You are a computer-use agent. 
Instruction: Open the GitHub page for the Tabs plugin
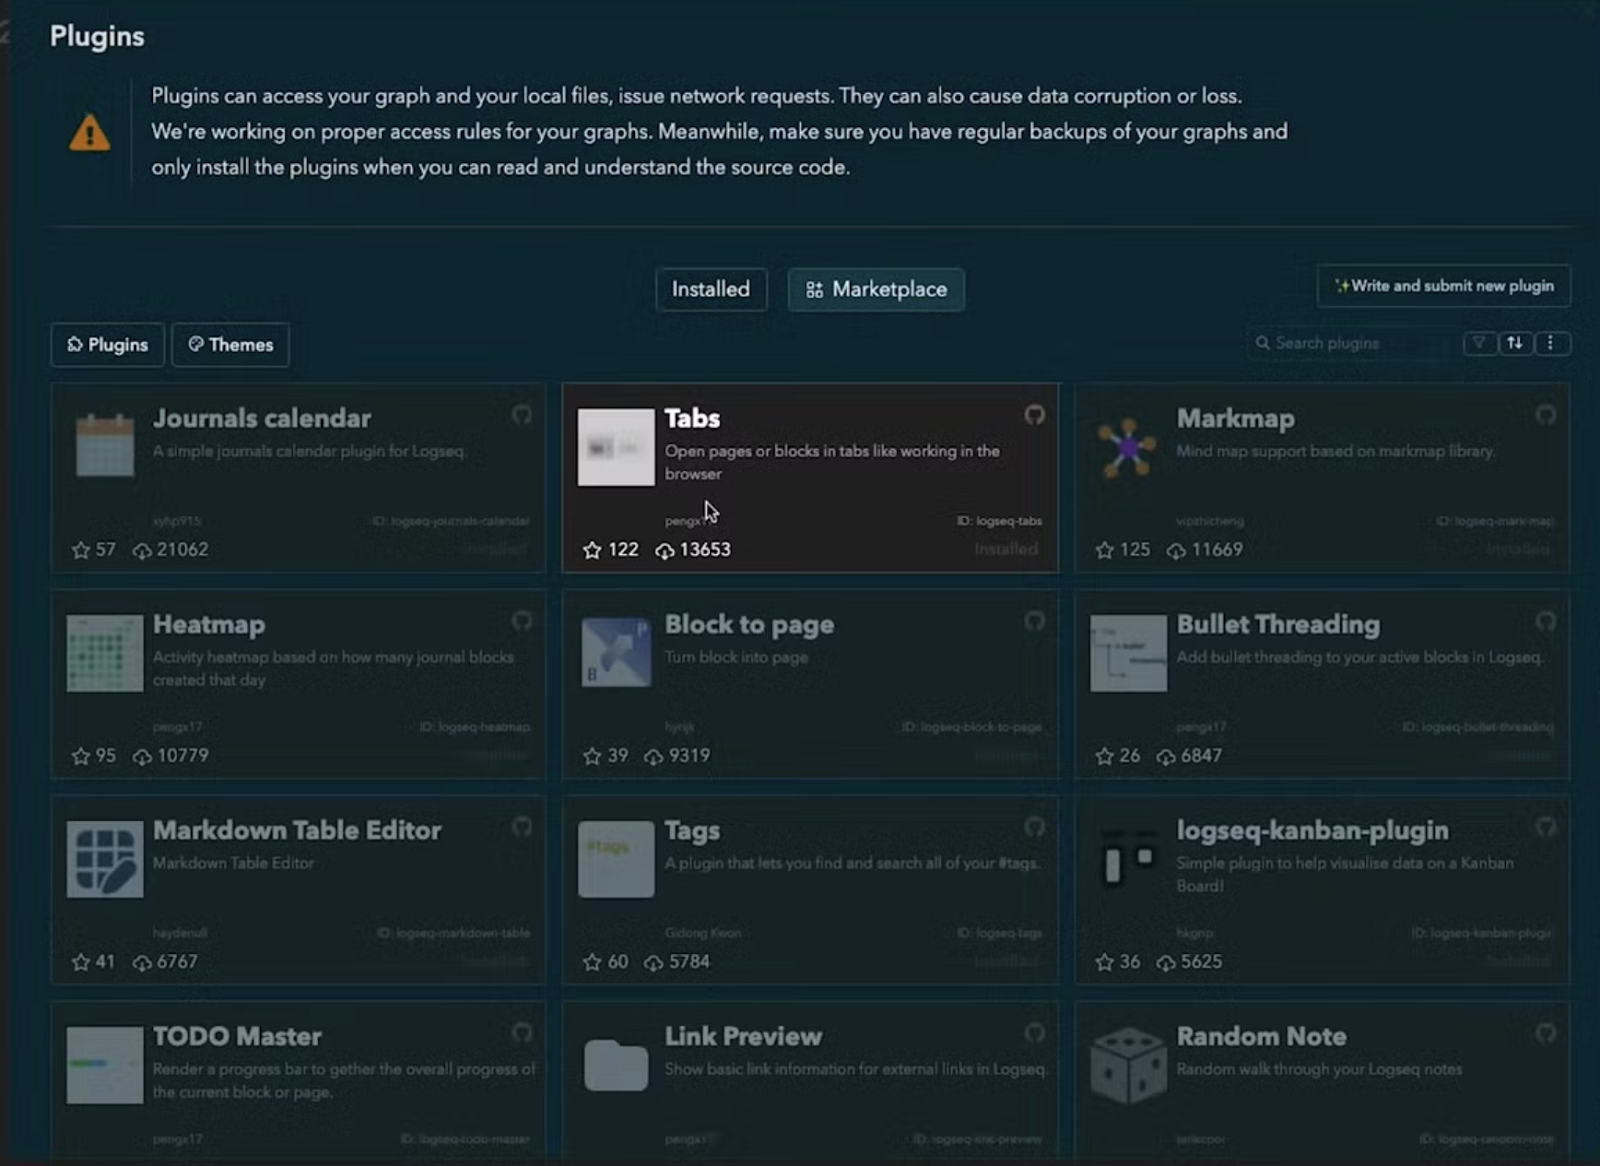point(1035,417)
